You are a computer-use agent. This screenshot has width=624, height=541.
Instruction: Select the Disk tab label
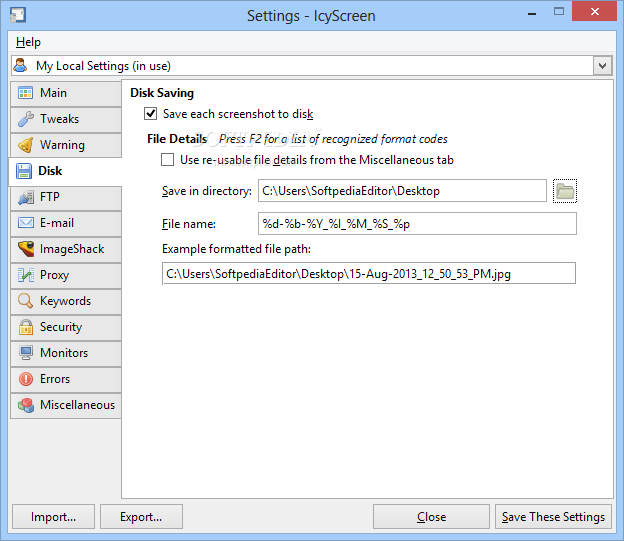(50, 171)
